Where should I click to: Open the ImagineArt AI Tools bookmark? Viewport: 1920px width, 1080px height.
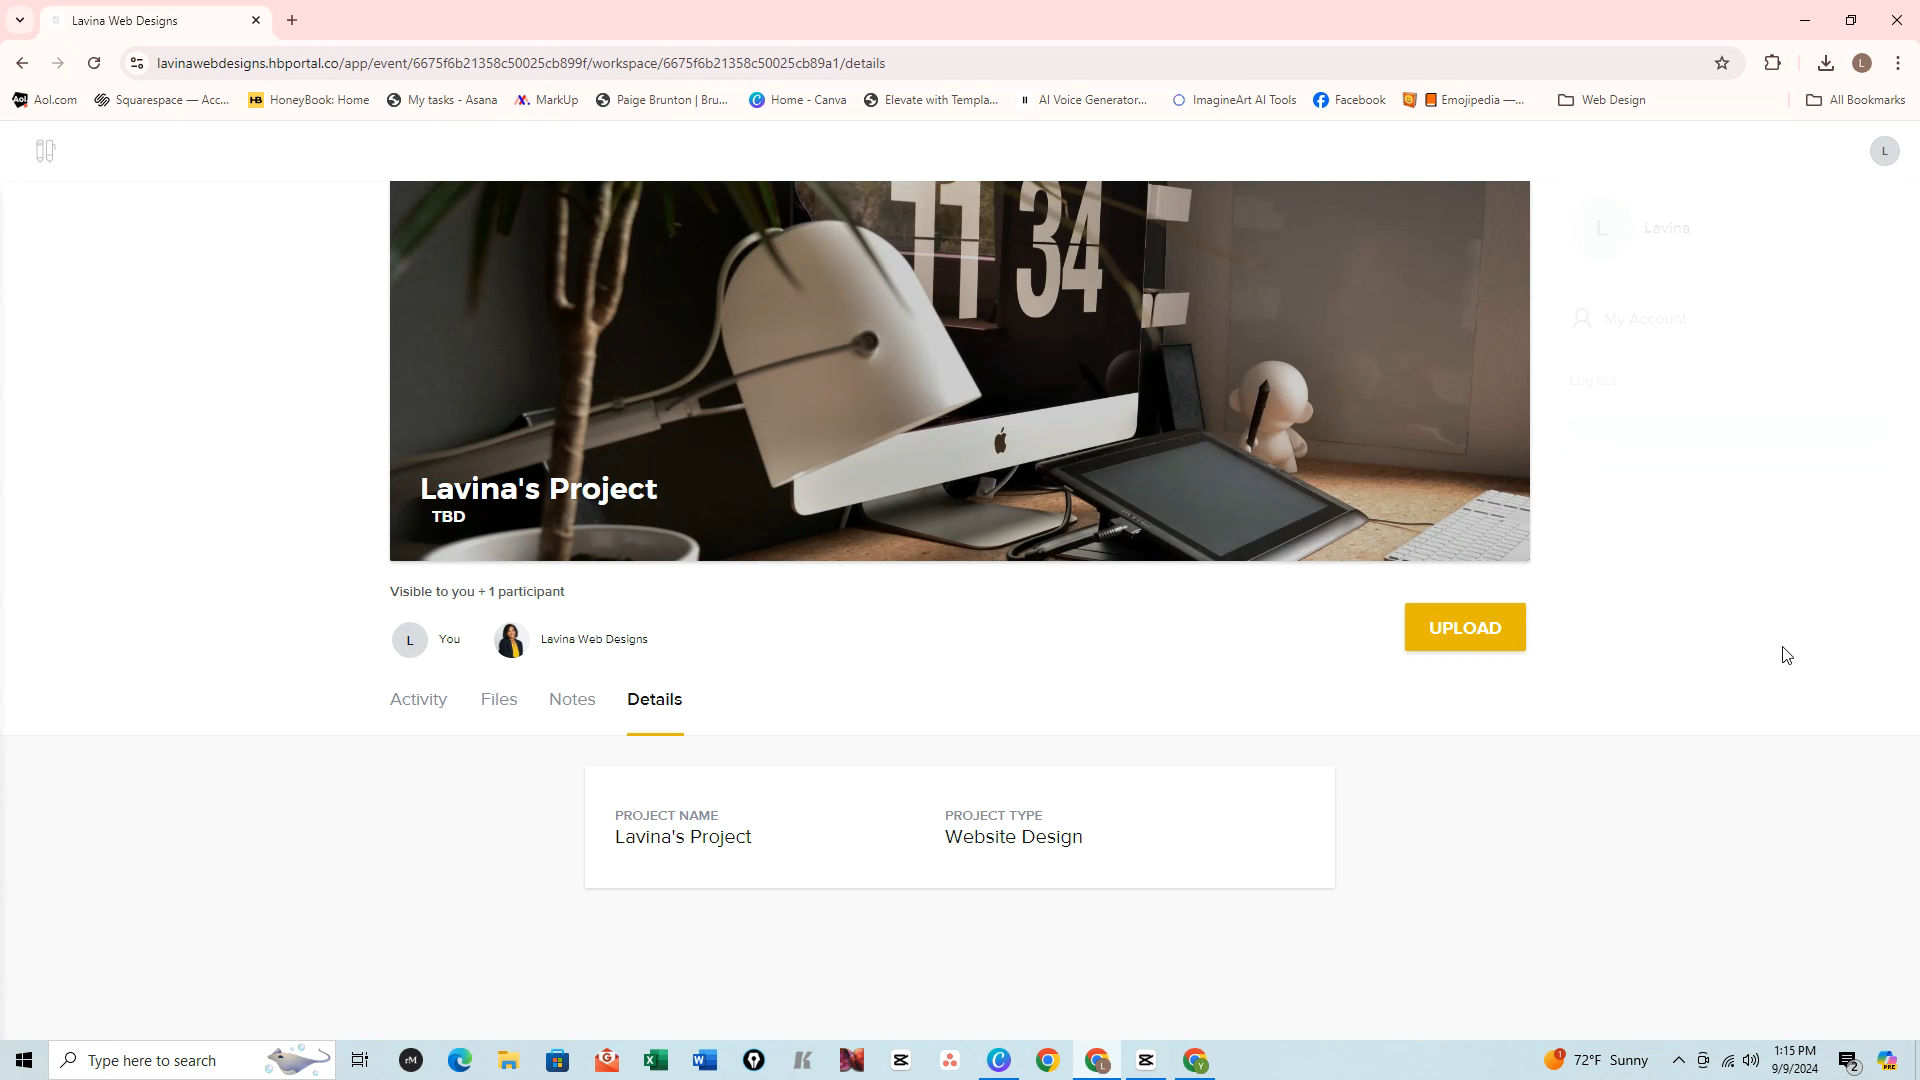point(1234,100)
